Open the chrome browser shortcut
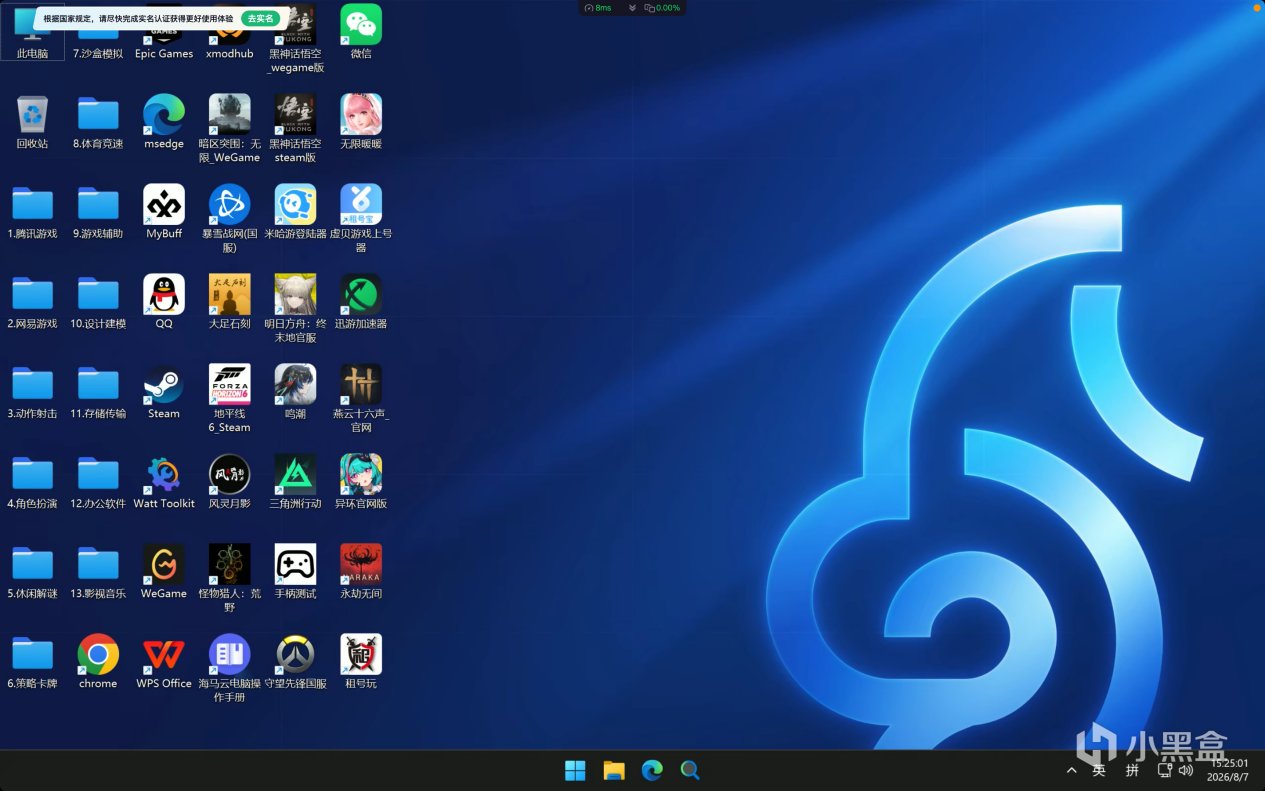The height and width of the screenshot is (791, 1265). point(98,655)
